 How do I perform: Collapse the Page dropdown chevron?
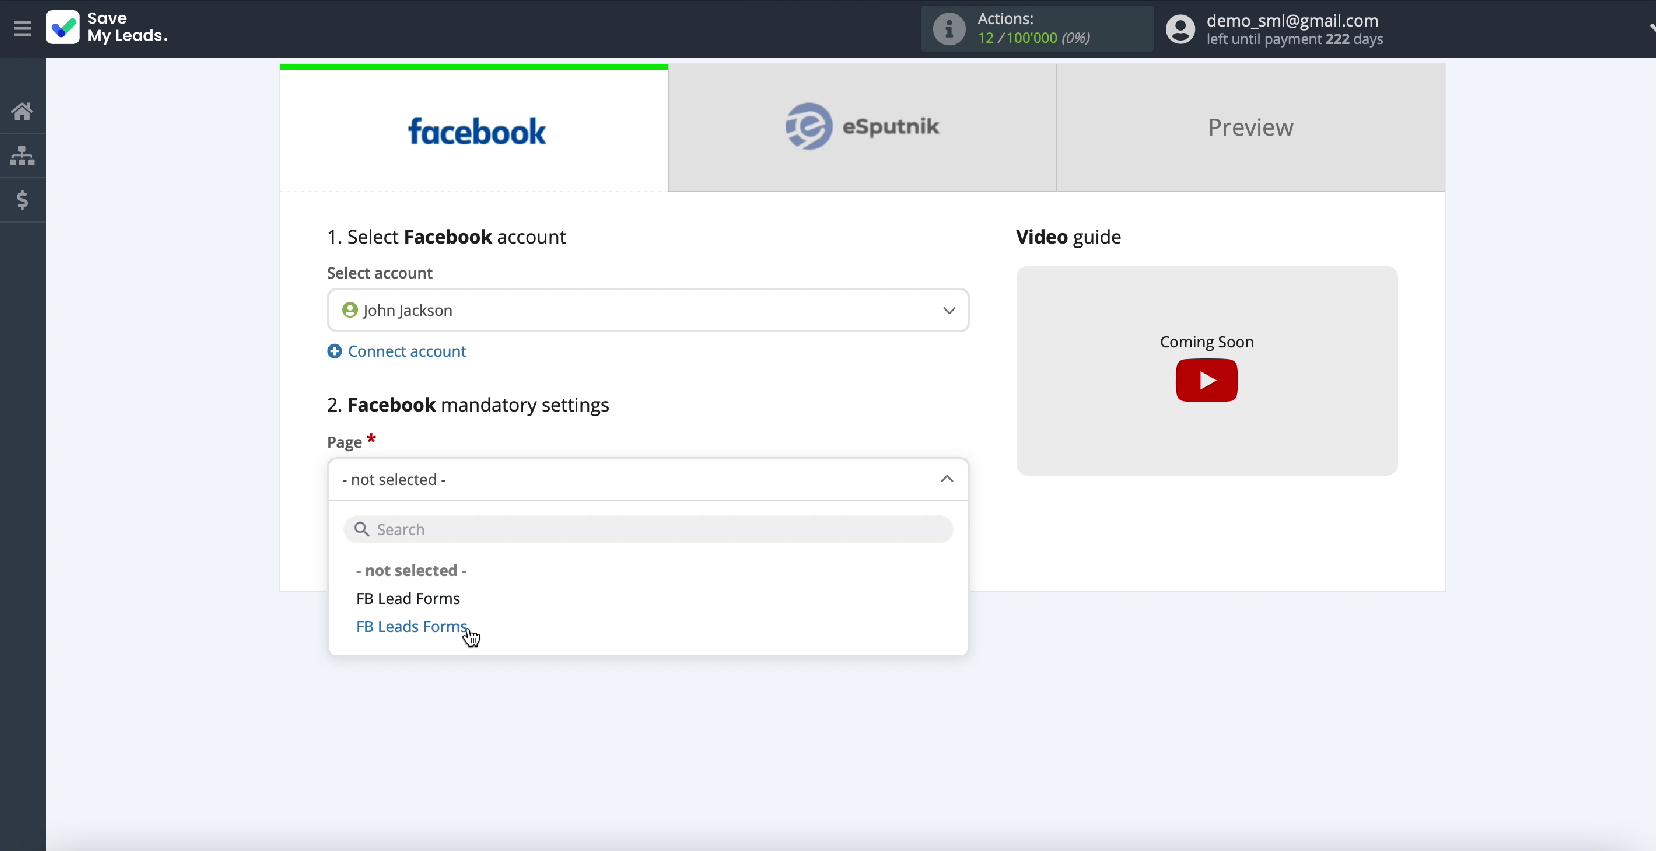click(947, 479)
